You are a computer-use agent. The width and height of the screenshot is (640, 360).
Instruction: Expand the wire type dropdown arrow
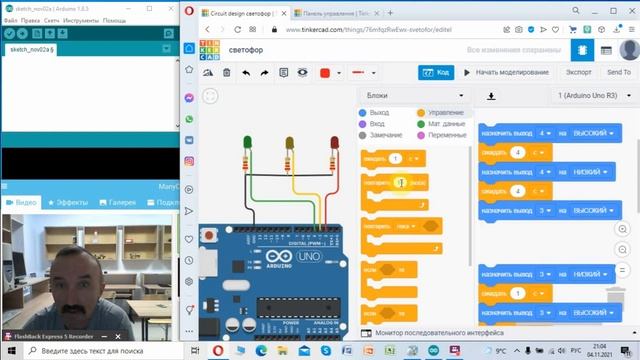coord(373,73)
